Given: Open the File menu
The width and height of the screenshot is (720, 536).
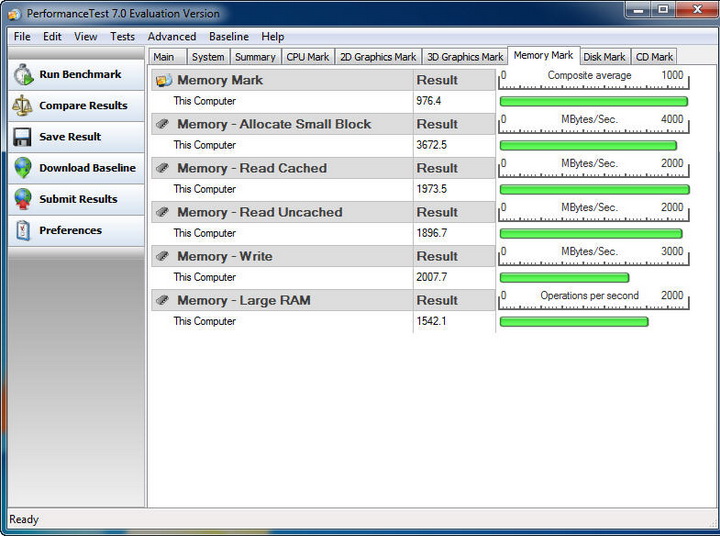Looking at the screenshot, I should [22, 37].
